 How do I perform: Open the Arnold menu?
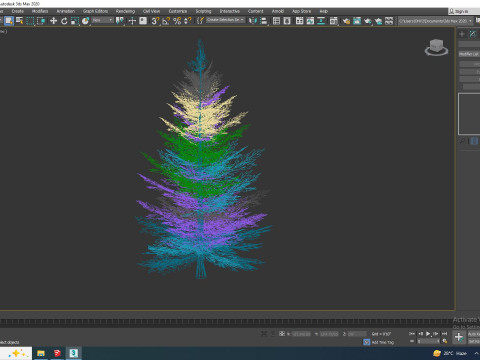click(278, 11)
